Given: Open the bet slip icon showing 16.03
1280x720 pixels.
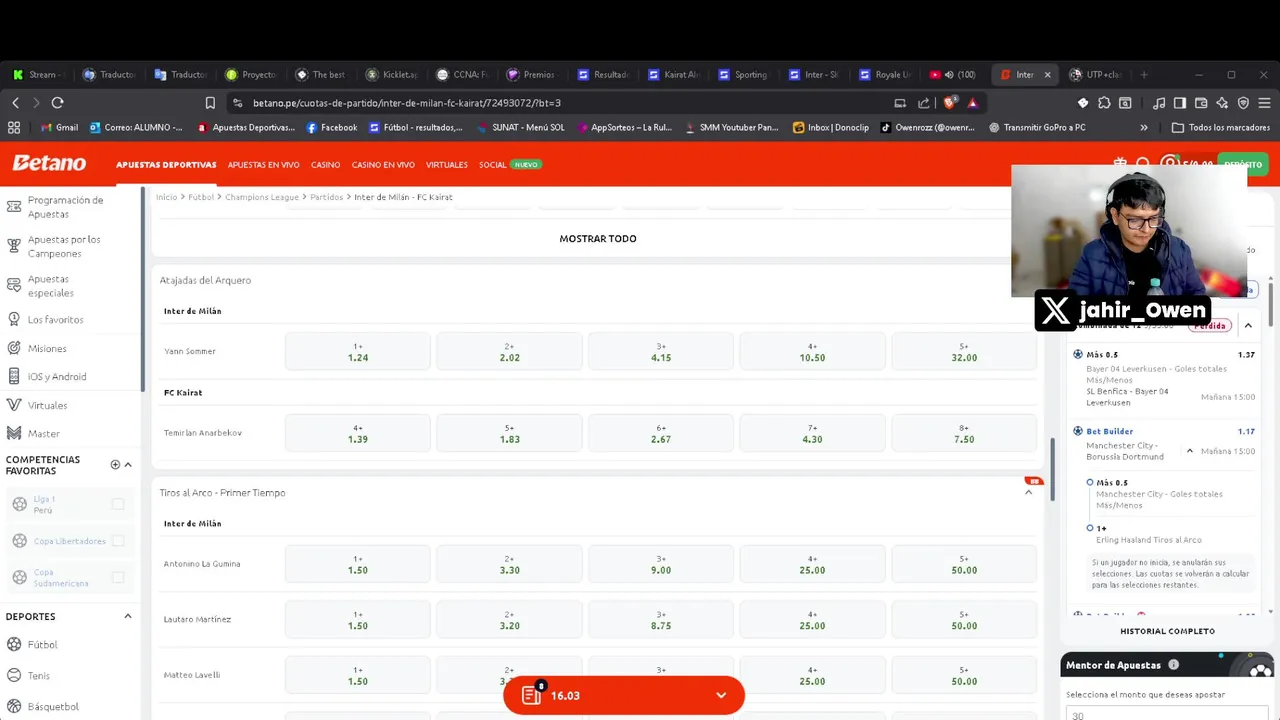Looking at the screenshot, I should (x=531, y=695).
